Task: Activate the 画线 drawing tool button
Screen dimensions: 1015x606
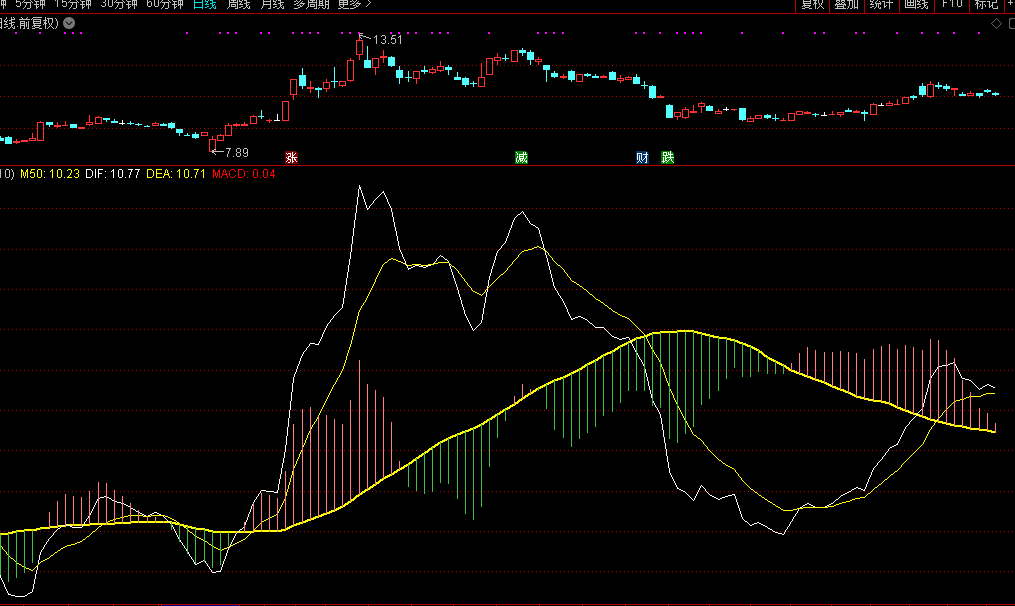Action: (916, 4)
